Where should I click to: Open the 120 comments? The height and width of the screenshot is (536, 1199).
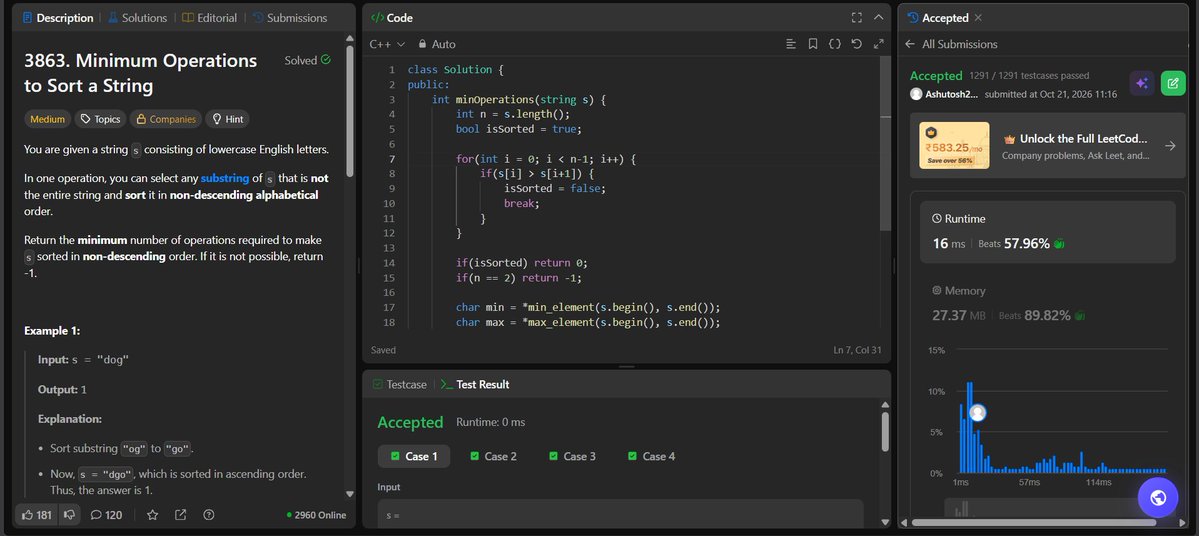tap(106, 515)
